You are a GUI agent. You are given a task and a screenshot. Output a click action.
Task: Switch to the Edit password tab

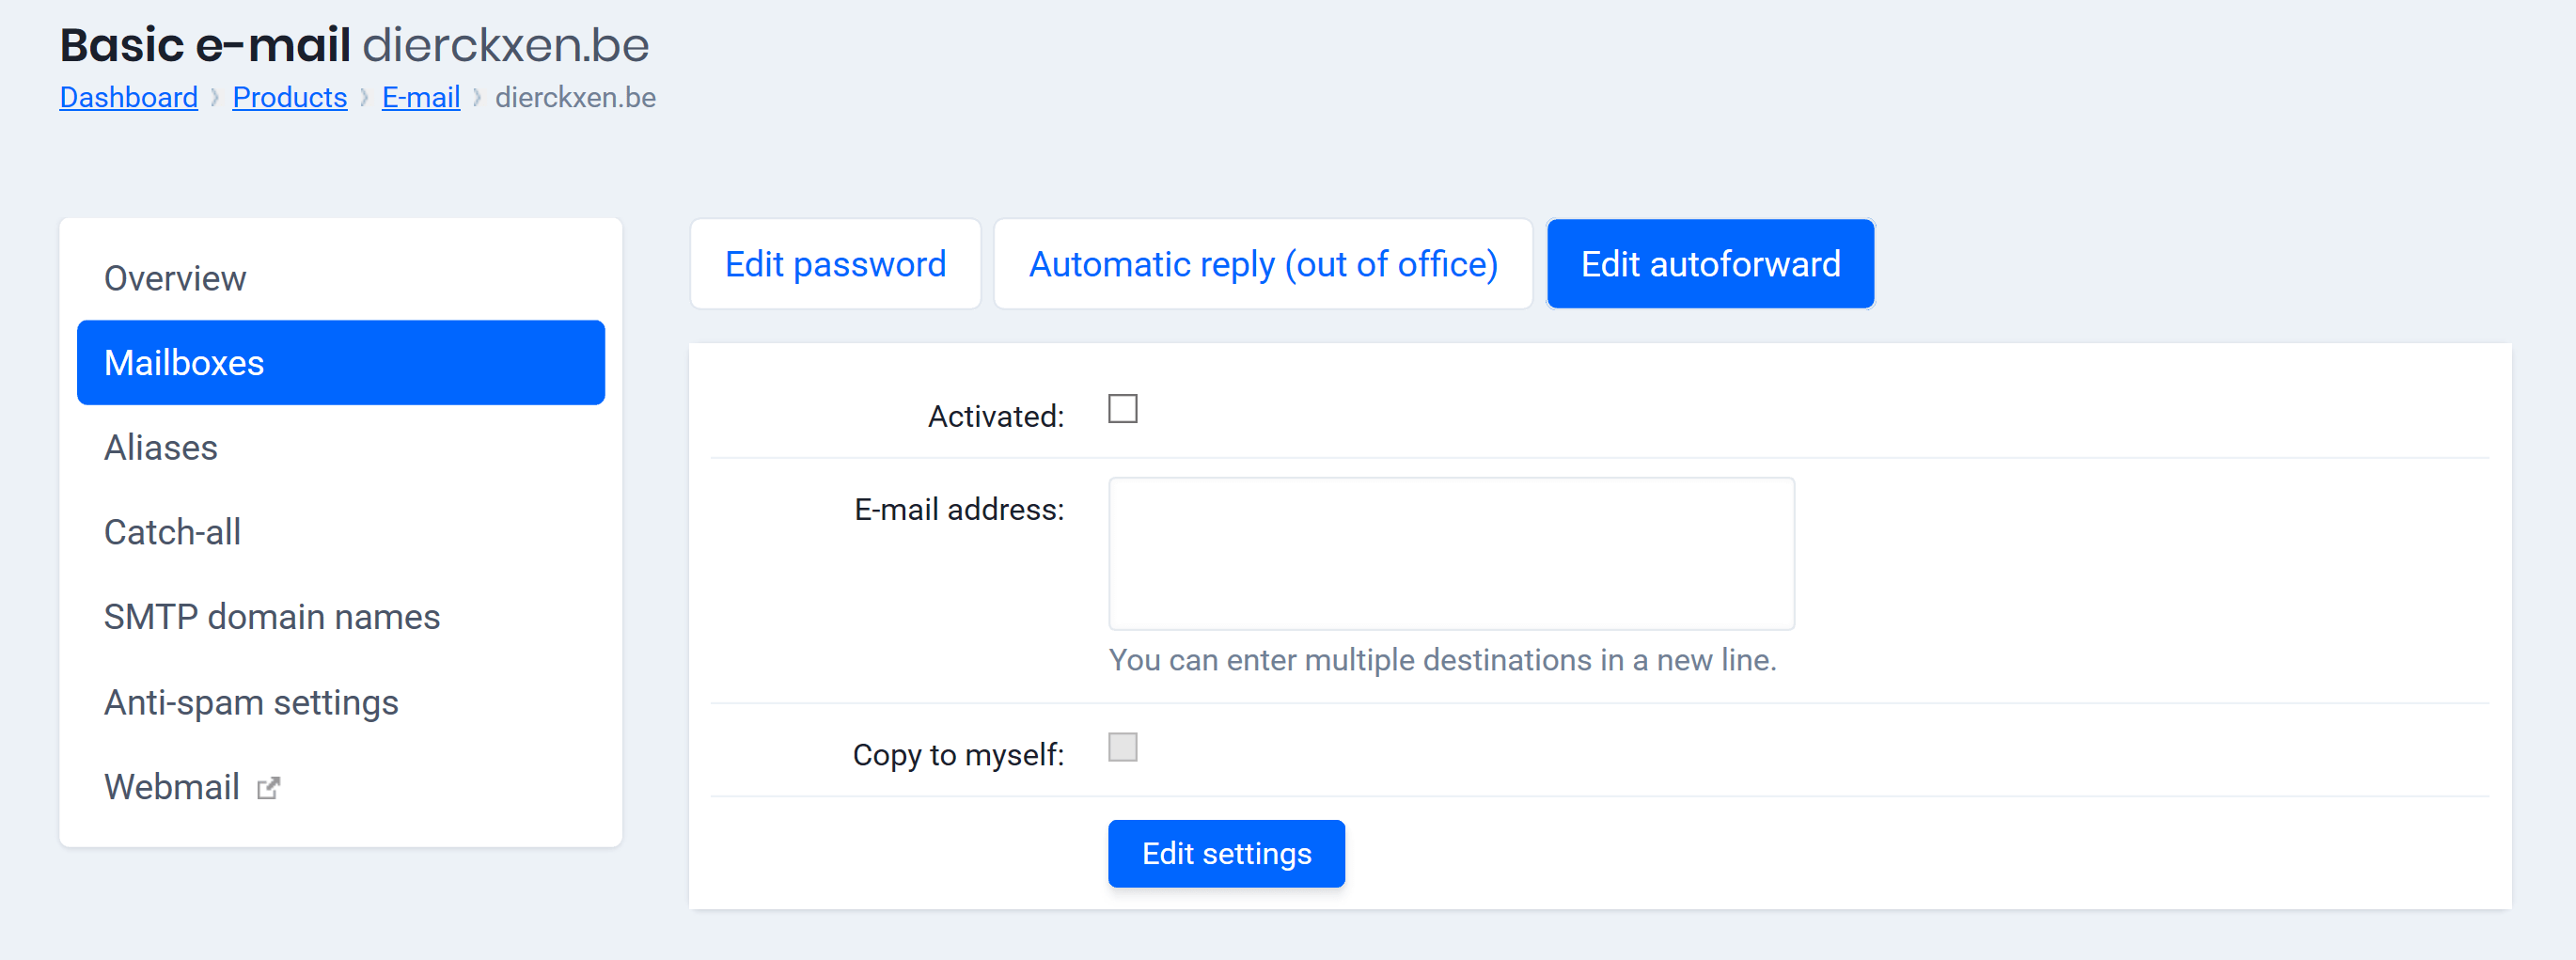point(836,263)
